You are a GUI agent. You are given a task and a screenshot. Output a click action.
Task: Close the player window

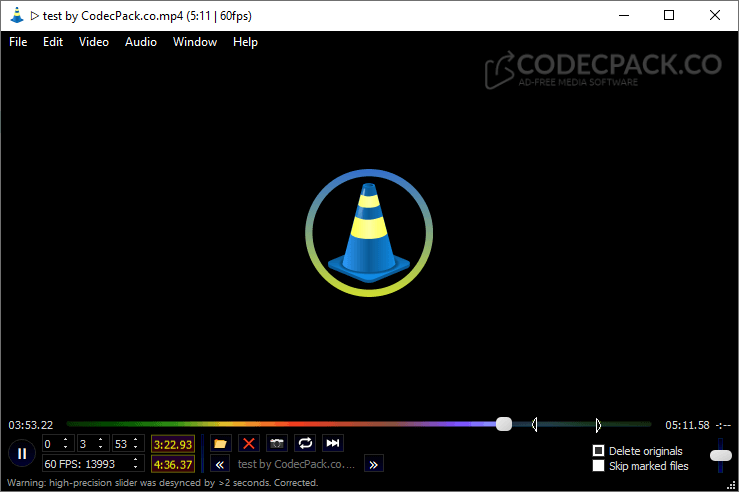[714, 16]
